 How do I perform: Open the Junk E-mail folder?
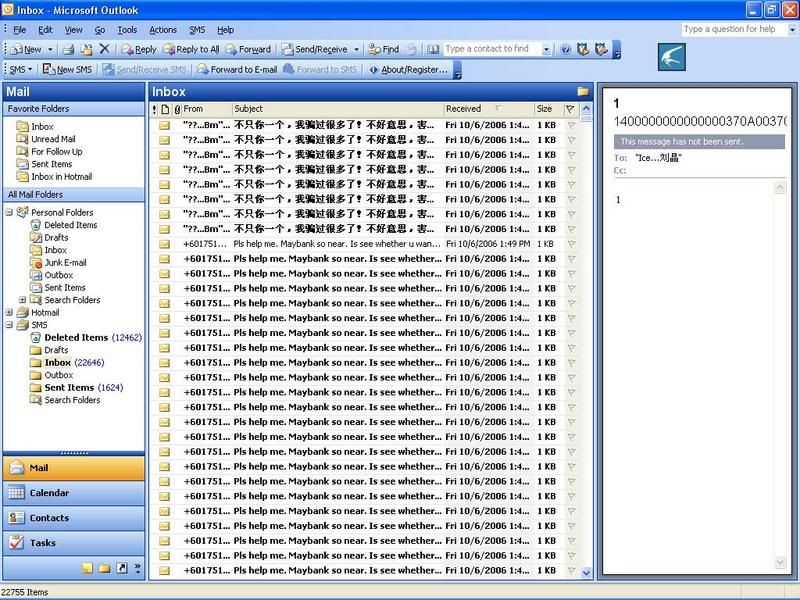(x=65, y=262)
